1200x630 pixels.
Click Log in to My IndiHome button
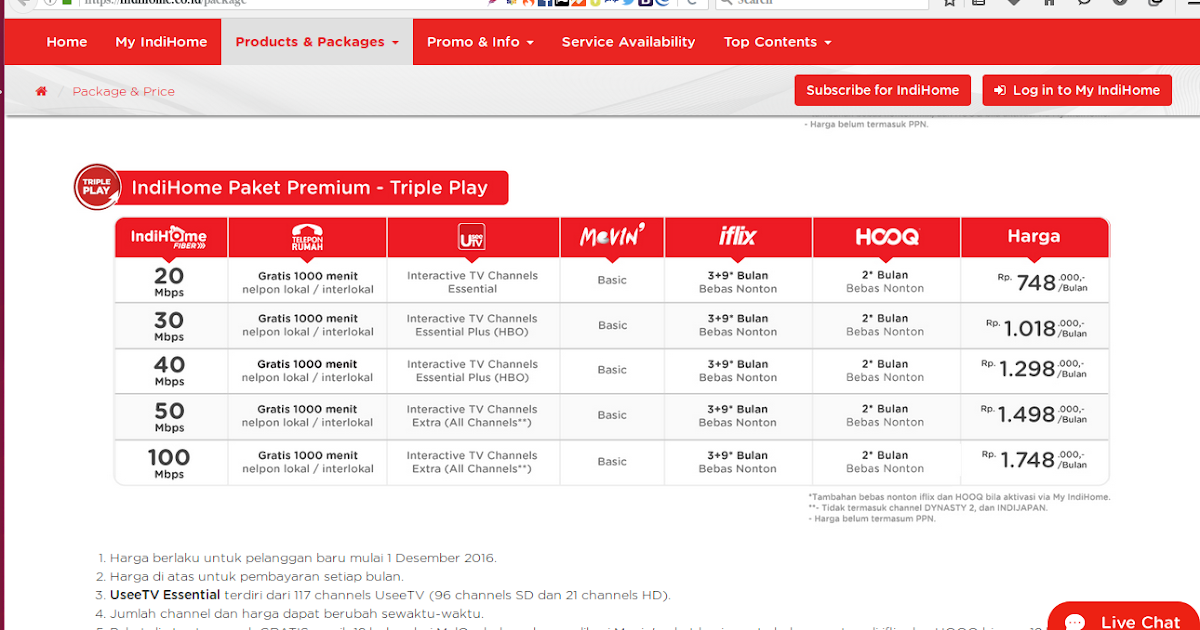point(1077,90)
